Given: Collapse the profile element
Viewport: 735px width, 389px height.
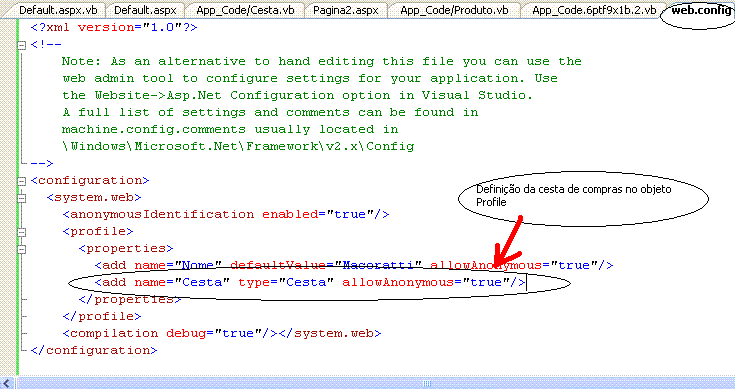Looking at the screenshot, I should [x=22, y=232].
